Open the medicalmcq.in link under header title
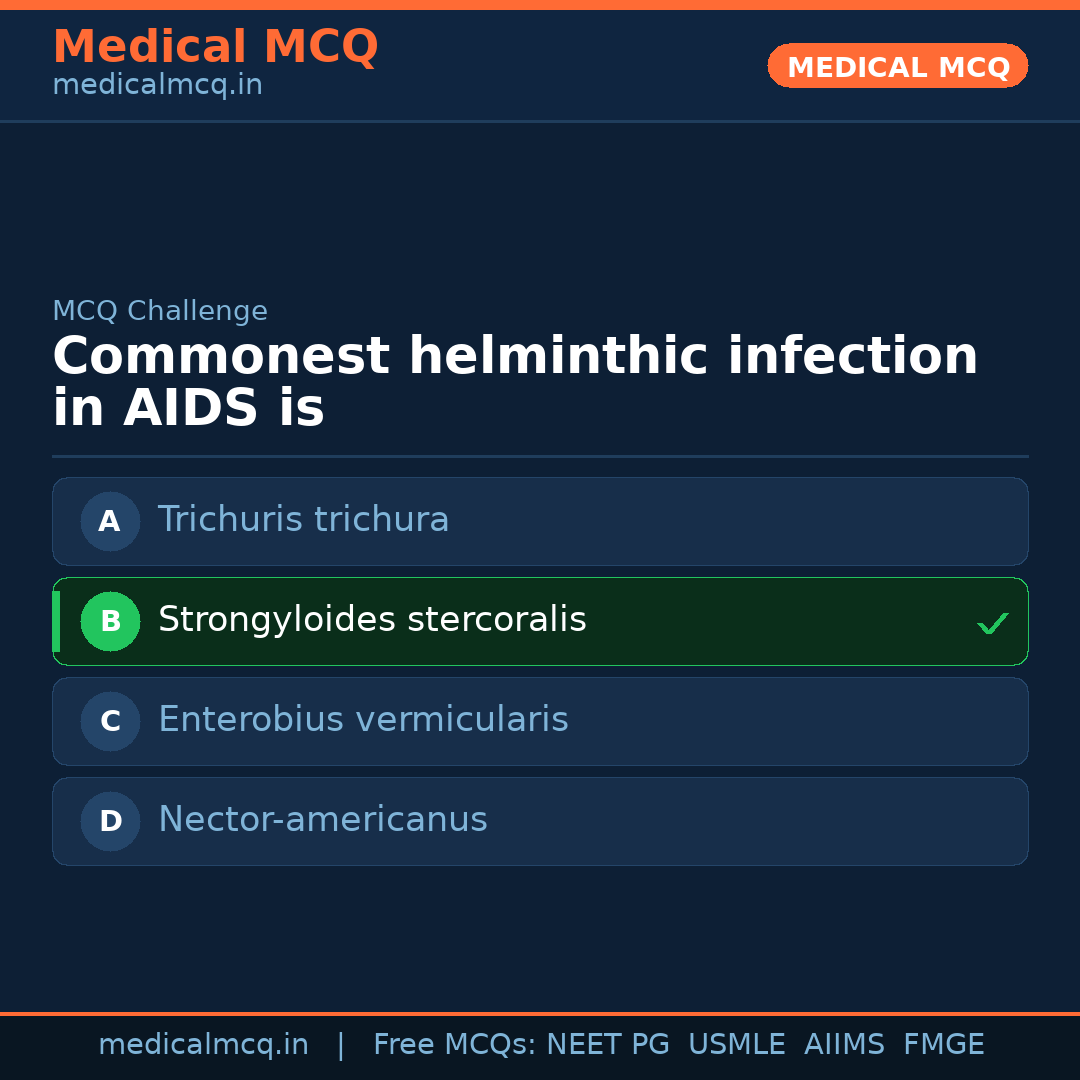This screenshot has height=1080, width=1080. [157, 85]
